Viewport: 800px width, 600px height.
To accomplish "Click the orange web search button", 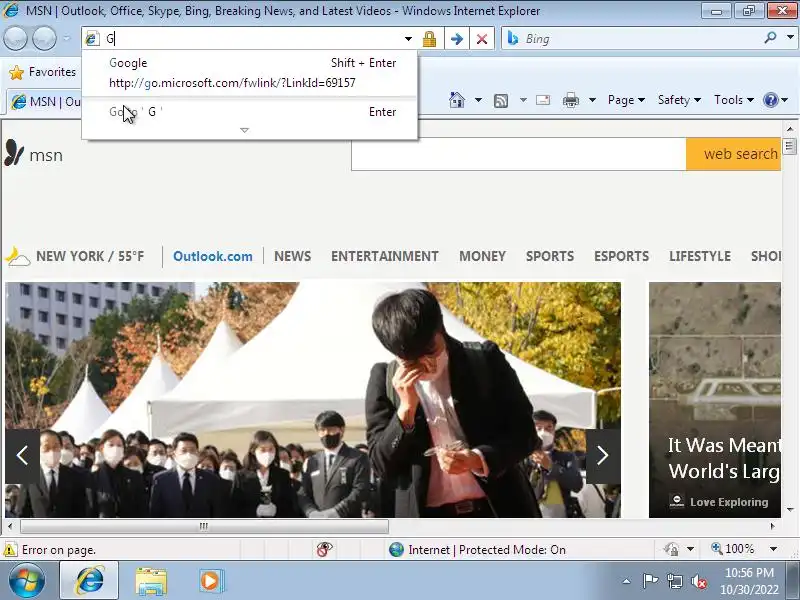I will coord(734,154).
